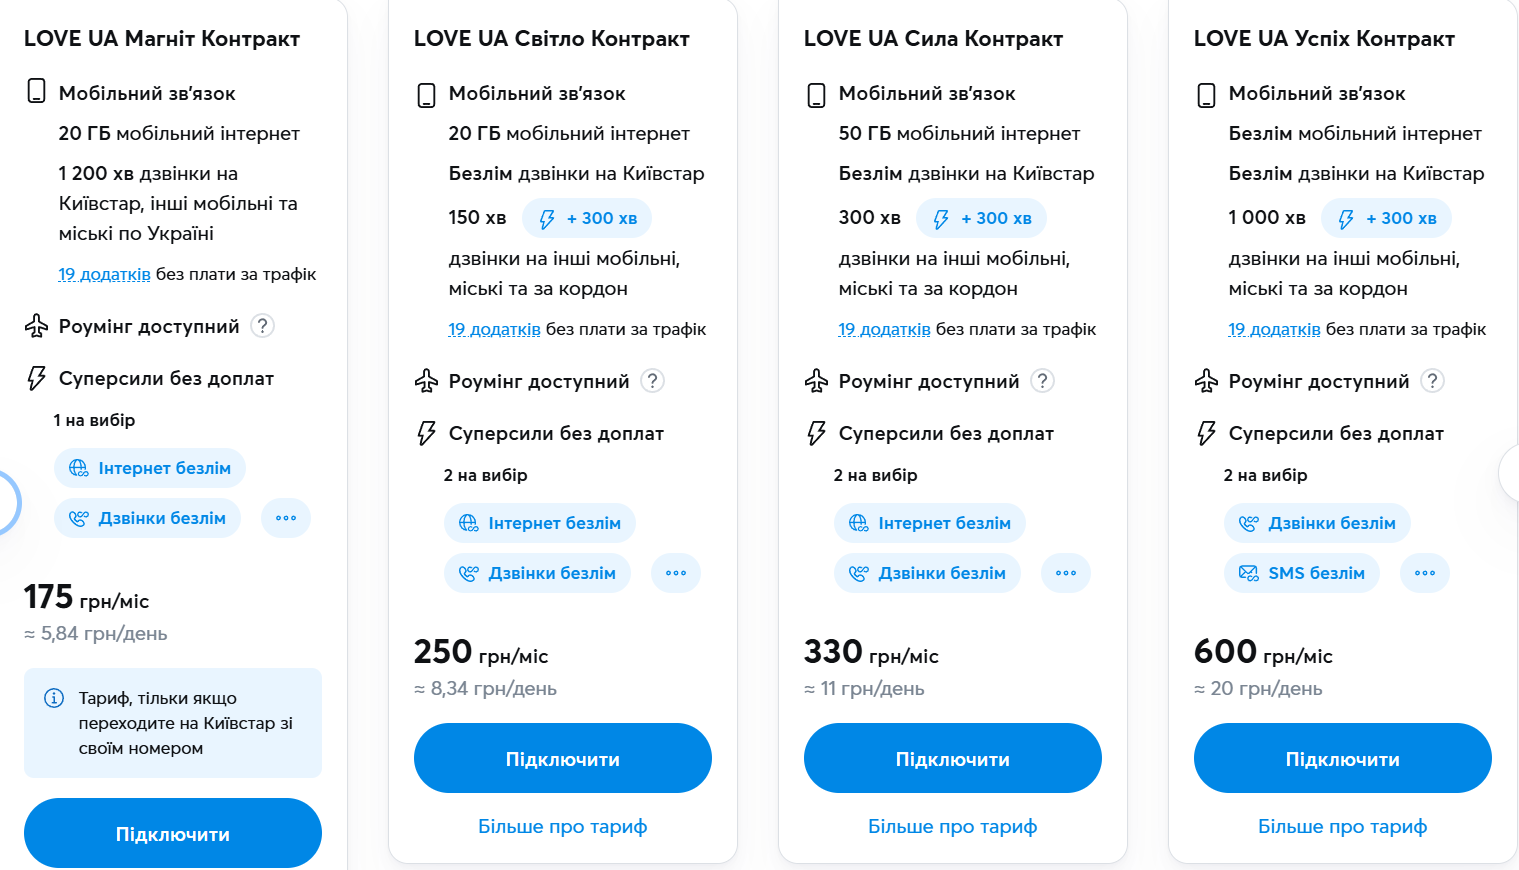Expand more superpowers dots in Сила card
Viewport: 1519px width, 870px height.
pyautogui.click(x=1066, y=573)
